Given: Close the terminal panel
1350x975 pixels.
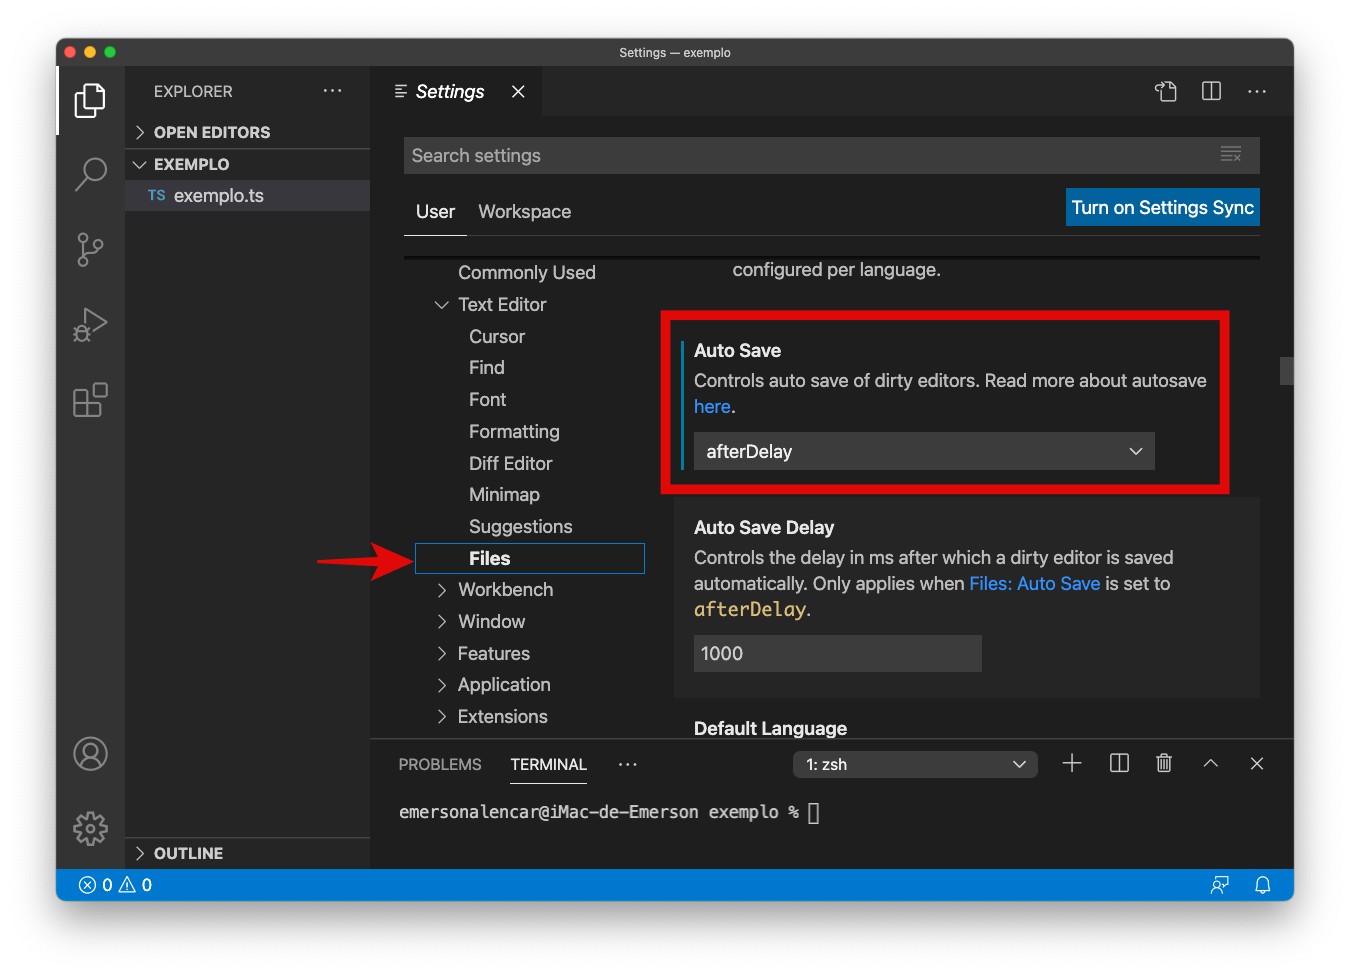Looking at the screenshot, I should point(1257,763).
